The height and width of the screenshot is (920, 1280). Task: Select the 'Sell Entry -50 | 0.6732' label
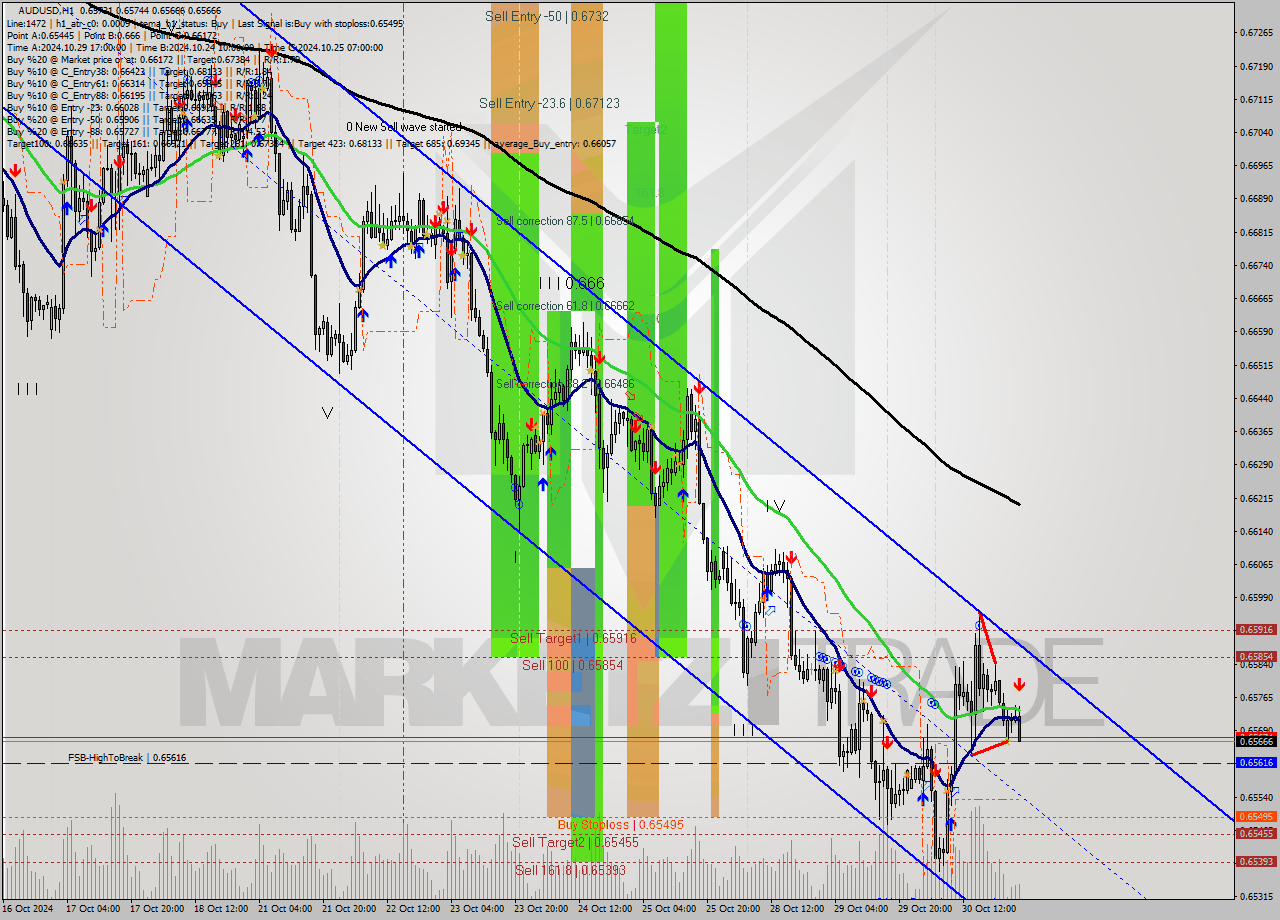pyautogui.click(x=547, y=16)
